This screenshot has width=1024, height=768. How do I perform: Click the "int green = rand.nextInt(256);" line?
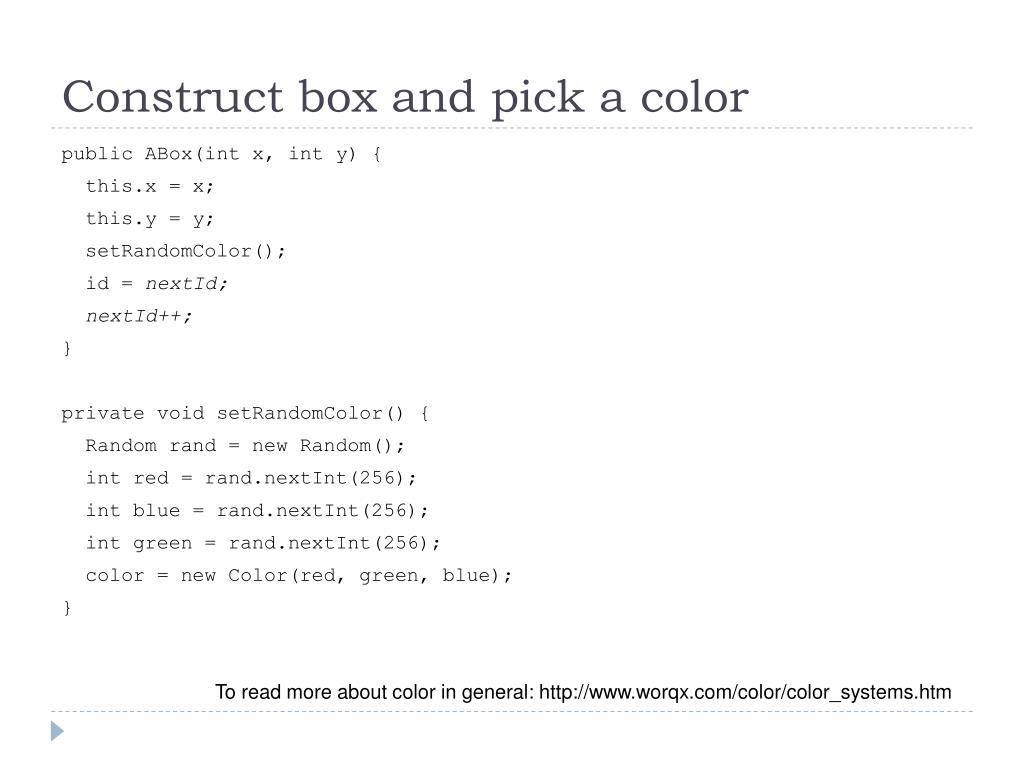pos(263,543)
